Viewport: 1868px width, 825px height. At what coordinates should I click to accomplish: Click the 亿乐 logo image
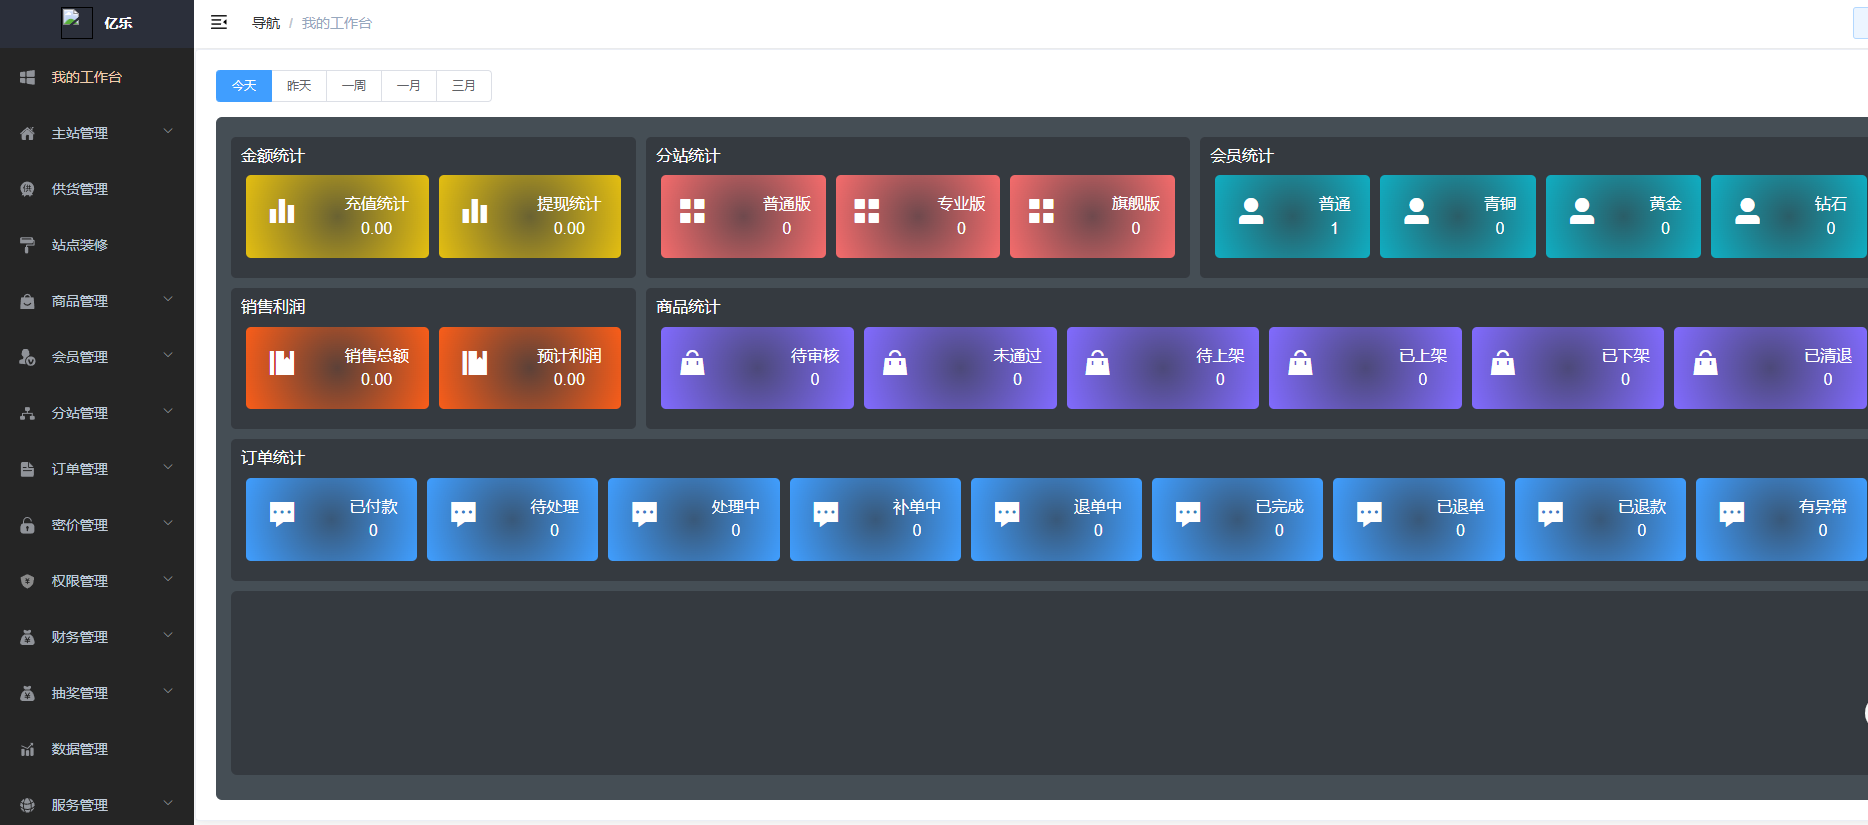(76, 22)
